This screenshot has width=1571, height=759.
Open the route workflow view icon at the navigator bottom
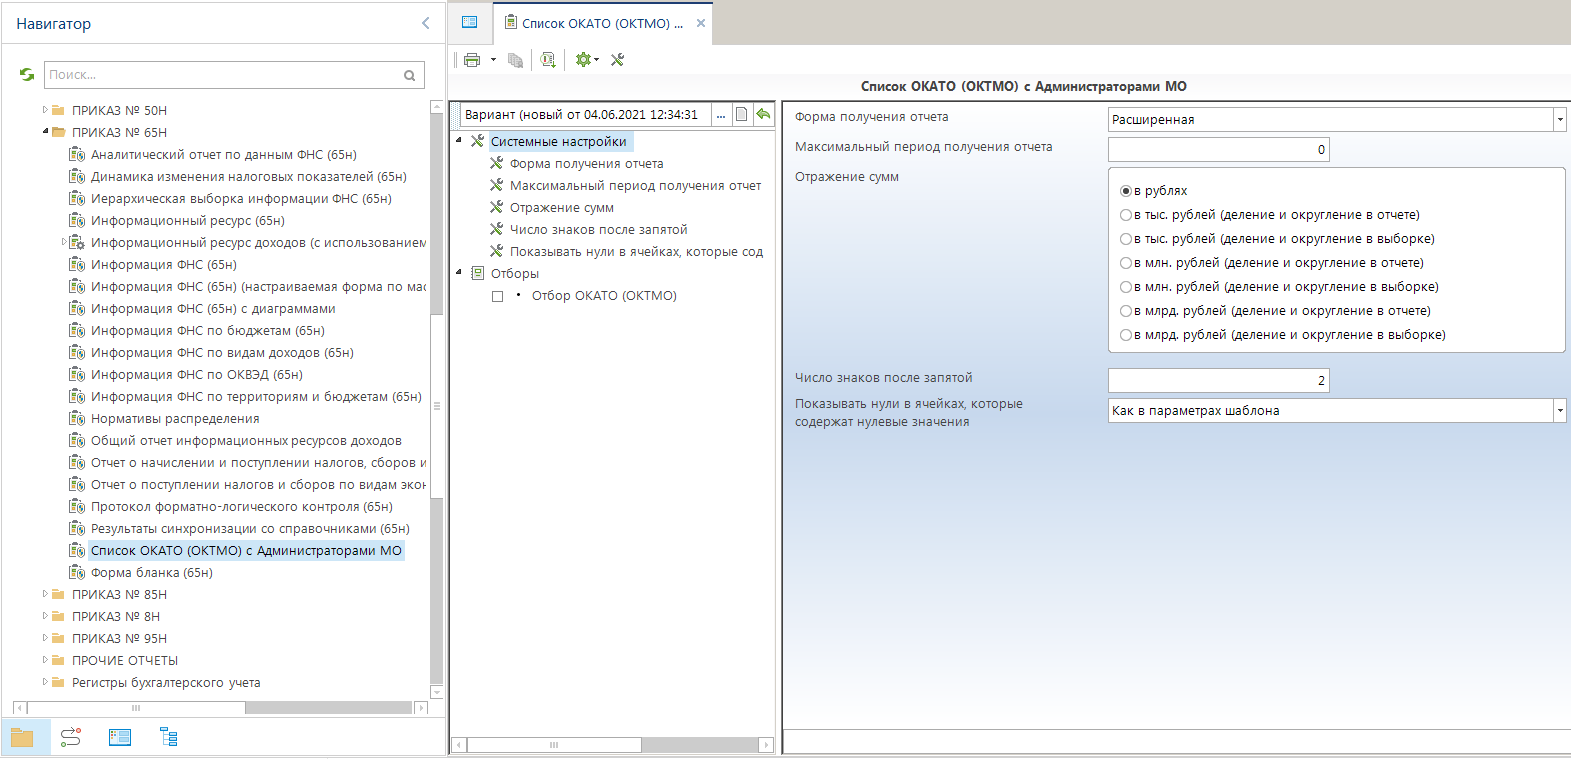[71, 738]
